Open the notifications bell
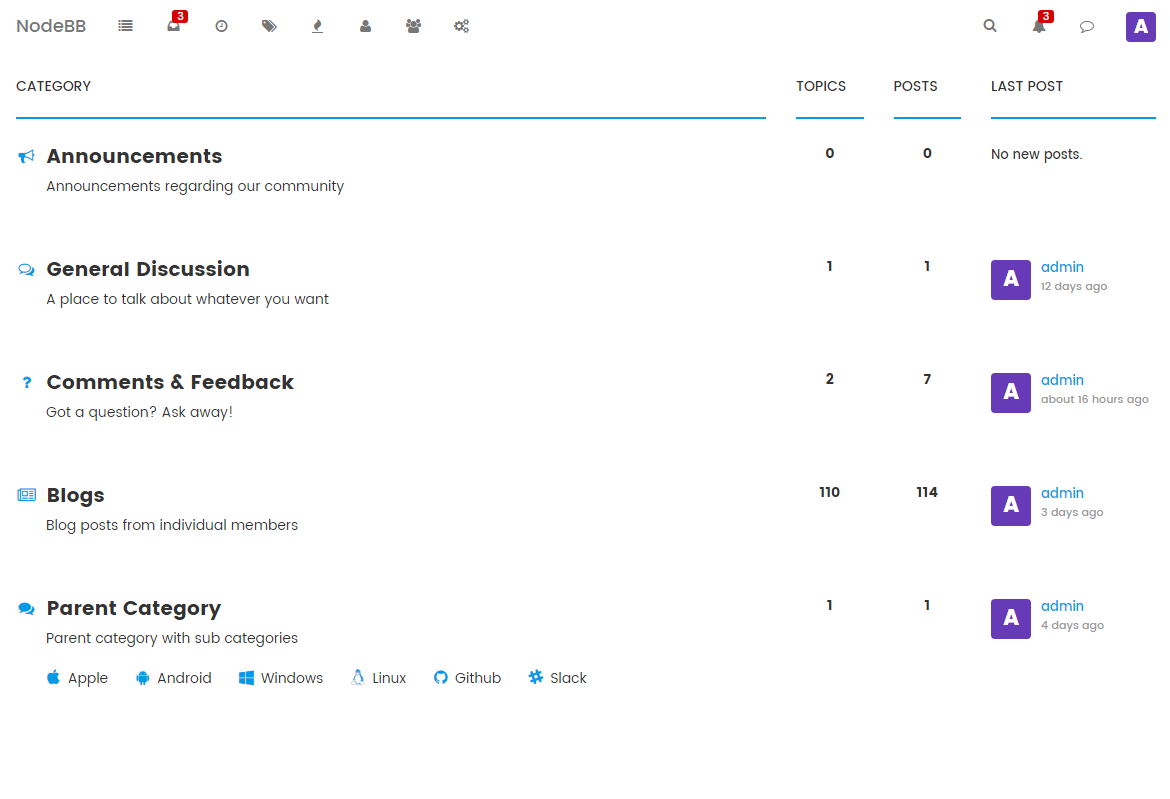The image size is (1170, 799). tap(1039, 26)
